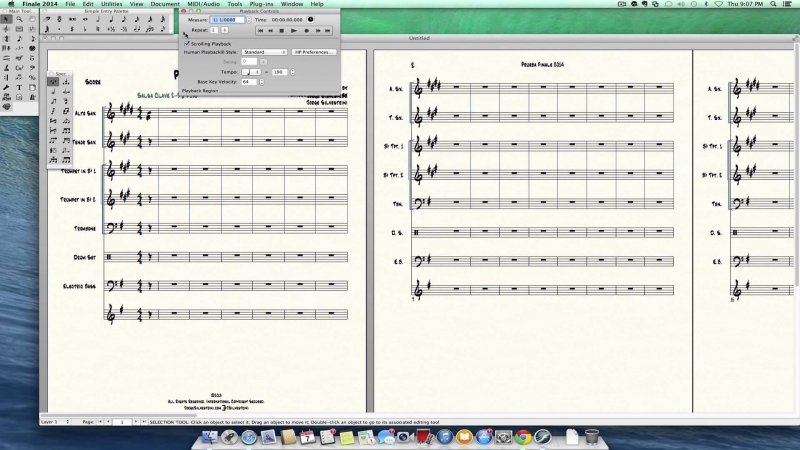Click the Measure field stepper
The height and width of the screenshot is (450, 800).
pos(249,20)
